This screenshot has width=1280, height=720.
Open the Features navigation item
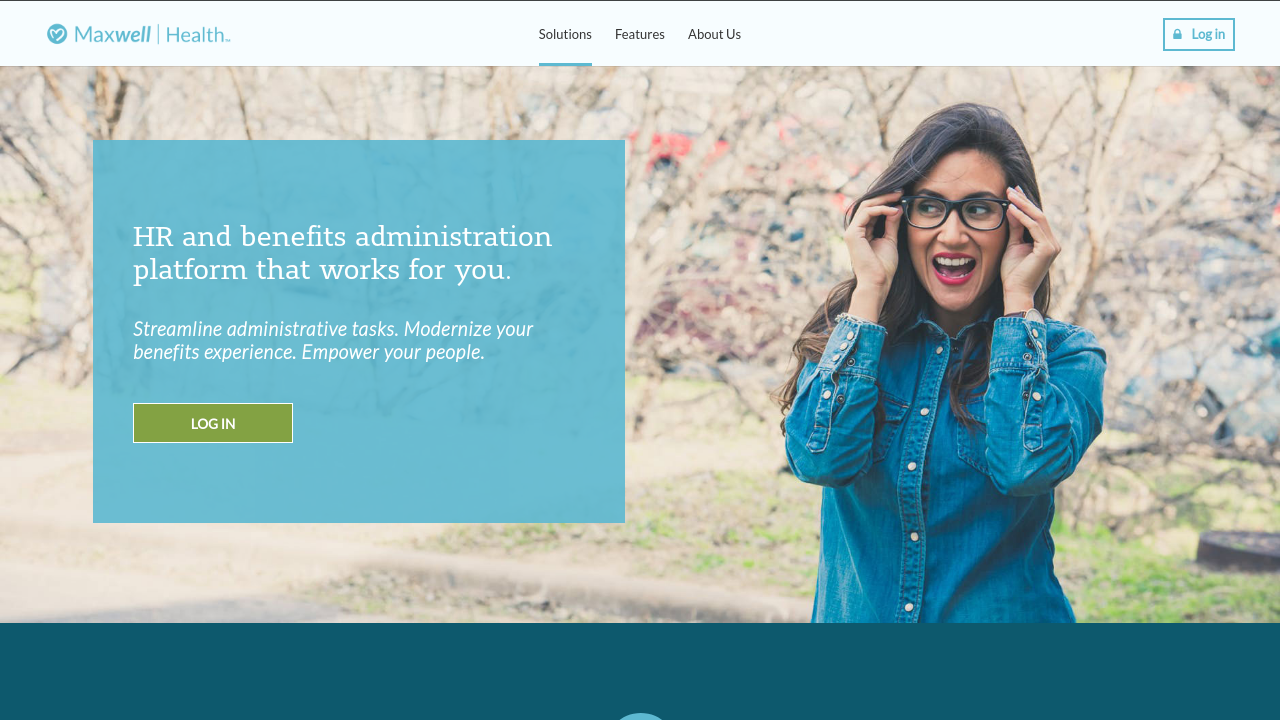(640, 34)
